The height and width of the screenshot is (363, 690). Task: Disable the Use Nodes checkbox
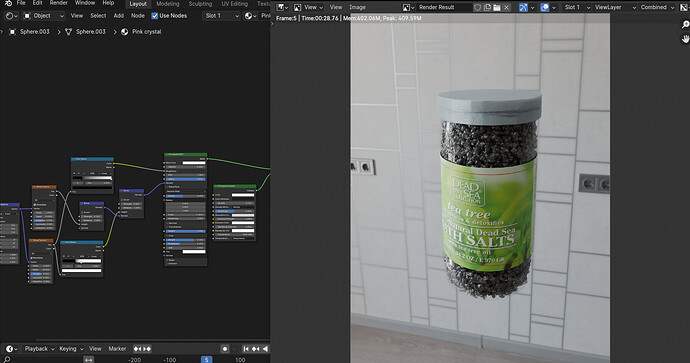pos(154,16)
